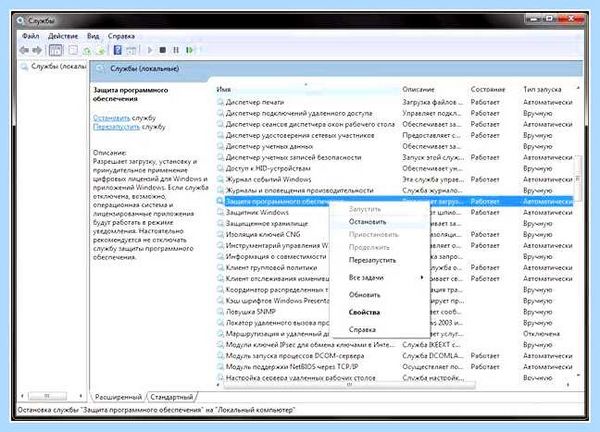Click the Restart service green toolbar icon
The height and width of the screenshot is (432, 600).
(189, 50)
